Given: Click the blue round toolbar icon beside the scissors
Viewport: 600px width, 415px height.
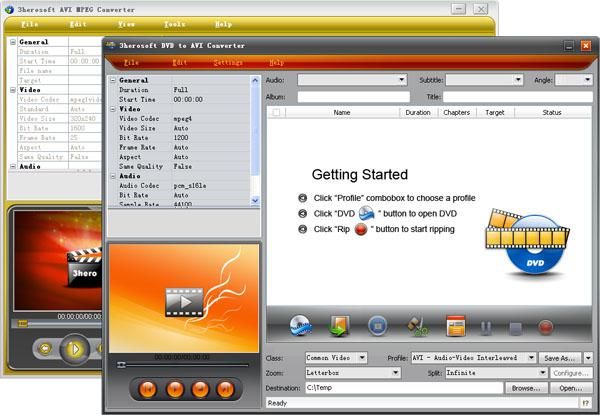Looking at the screenshot, I should 377,326.
